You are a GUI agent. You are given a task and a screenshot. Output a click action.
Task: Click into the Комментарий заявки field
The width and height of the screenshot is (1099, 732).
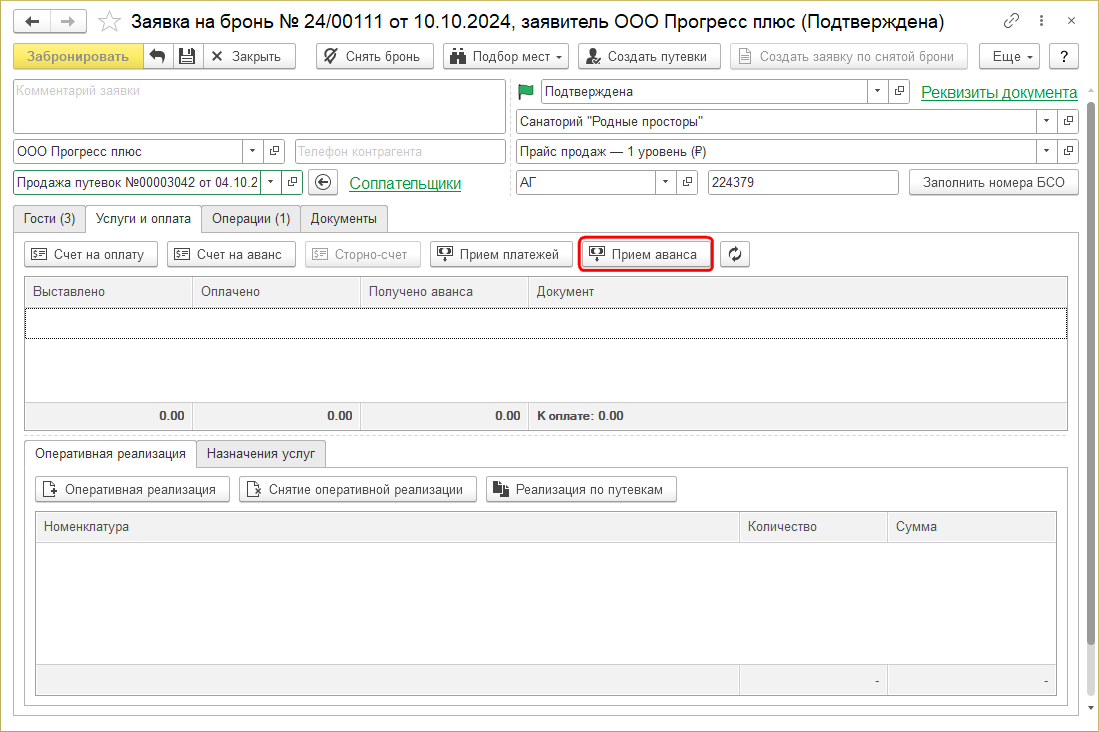(x=259, y=106)
